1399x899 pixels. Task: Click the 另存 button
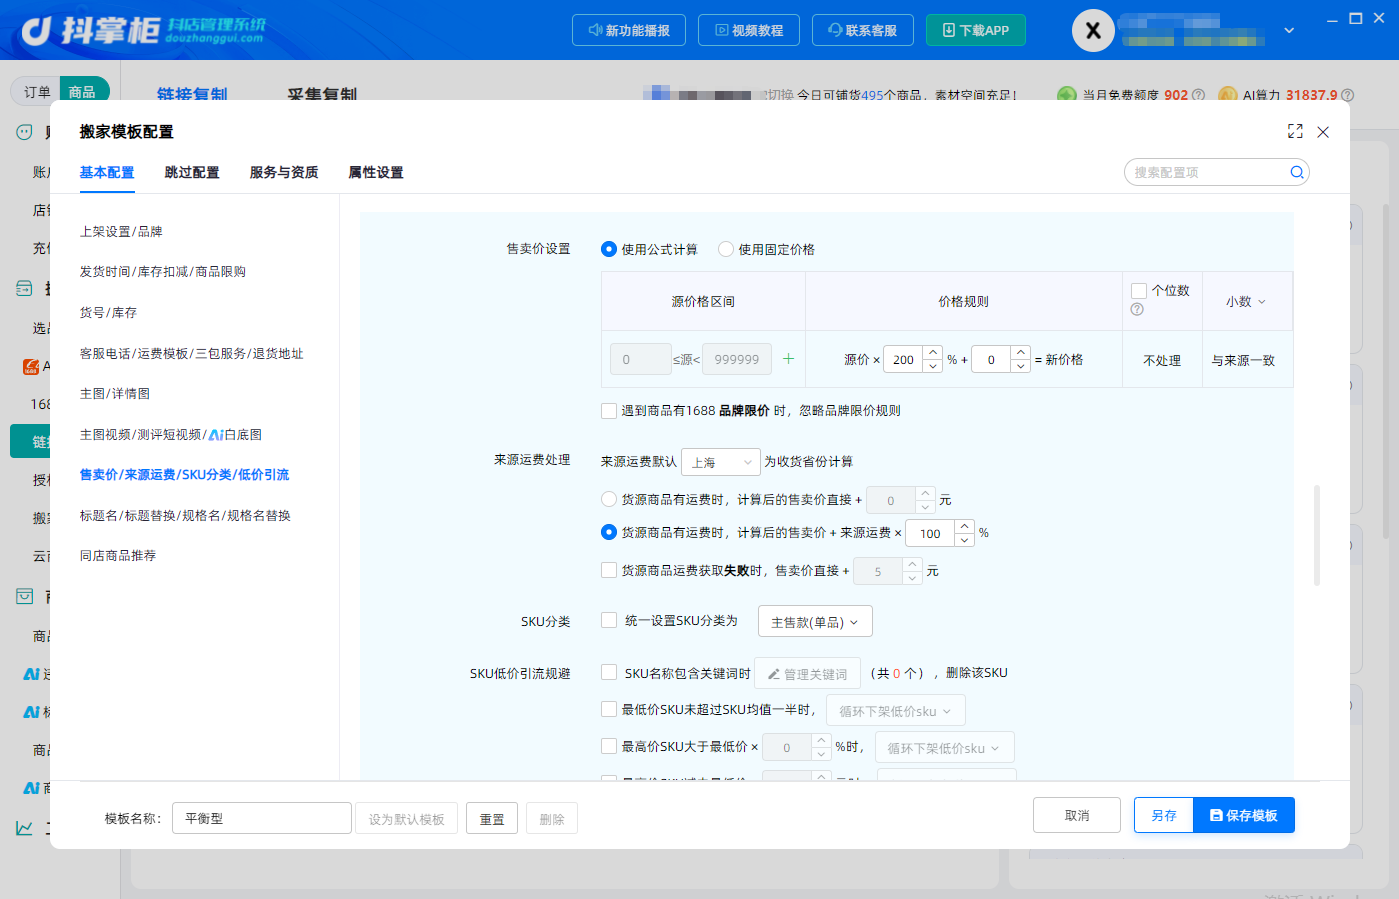tap(1164, 815)
